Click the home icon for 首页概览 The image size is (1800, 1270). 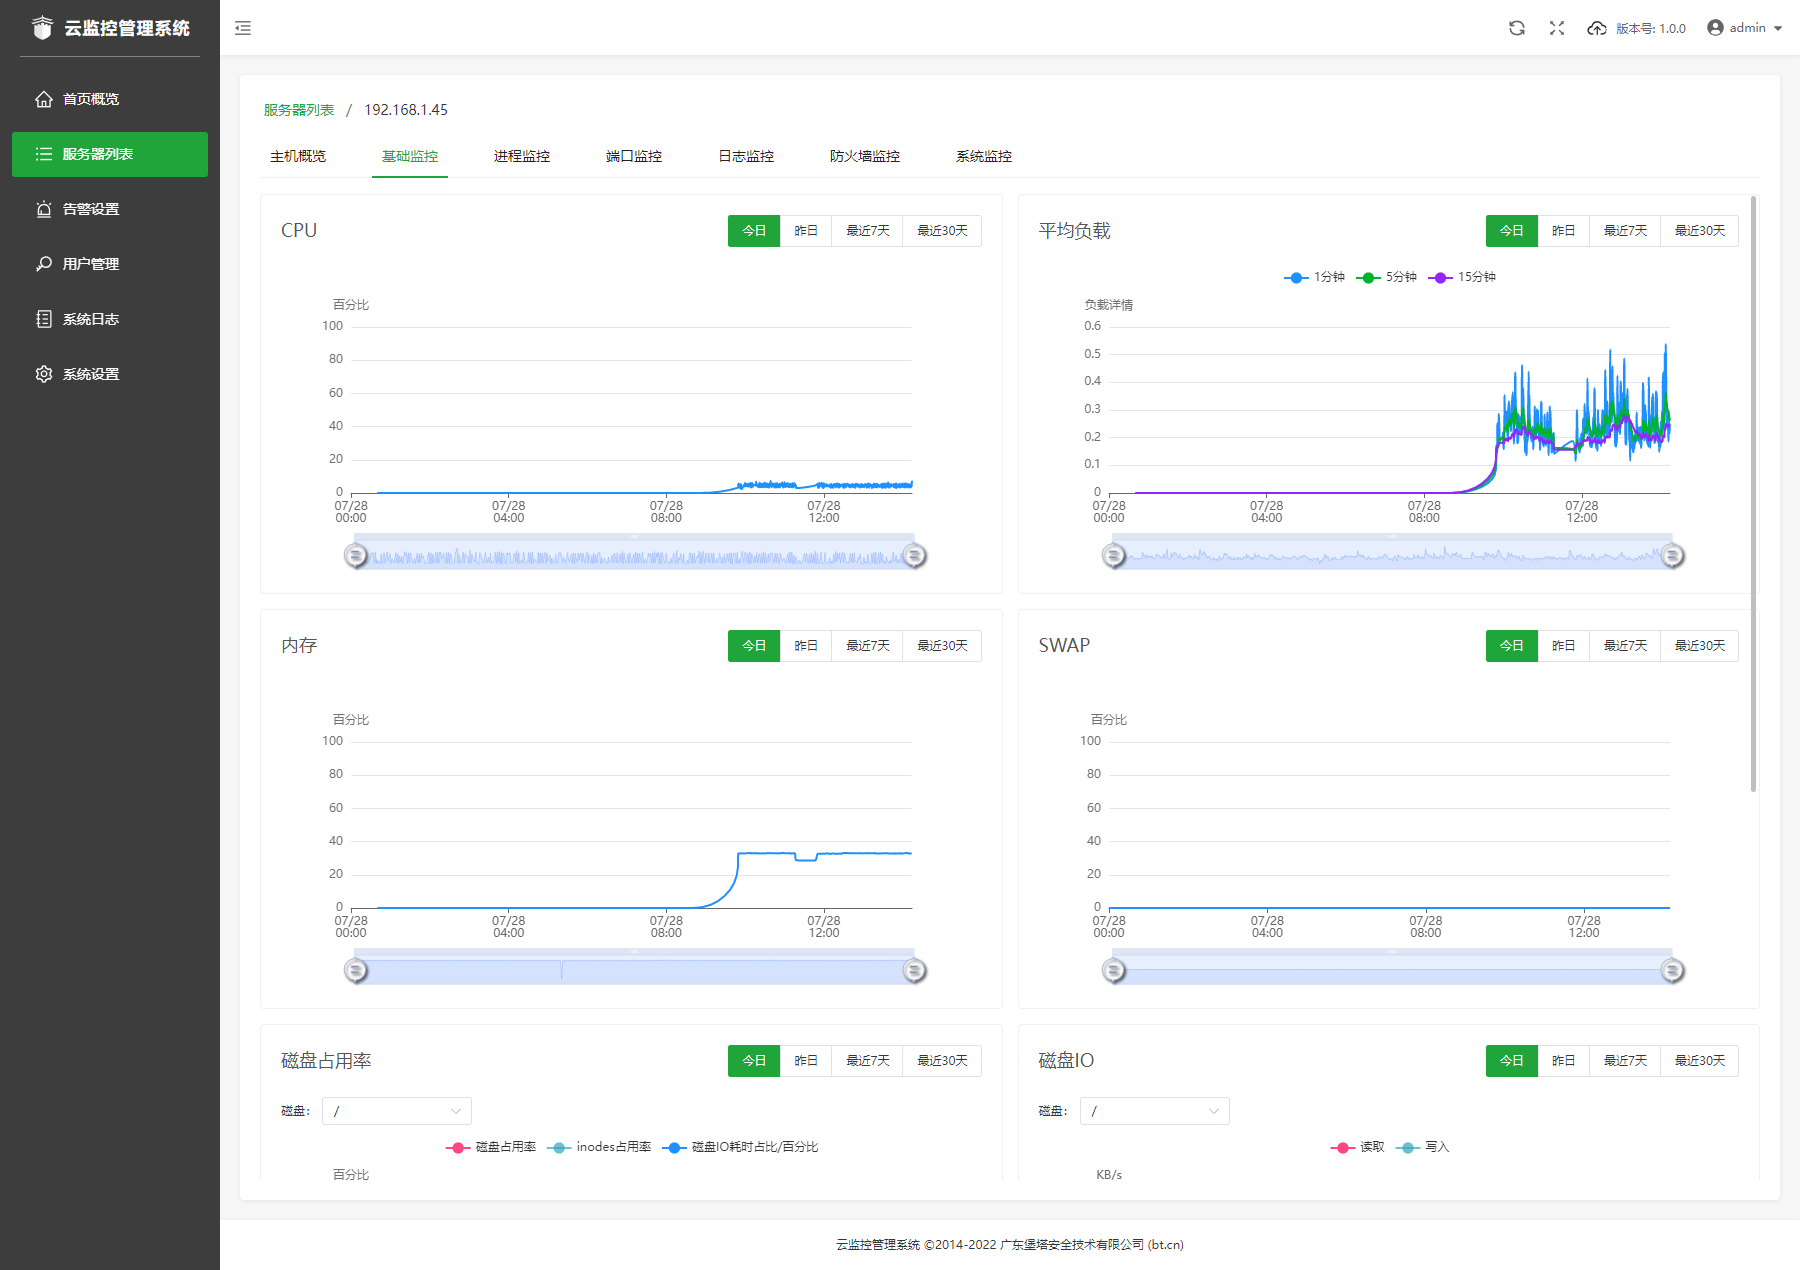point(44,99)
